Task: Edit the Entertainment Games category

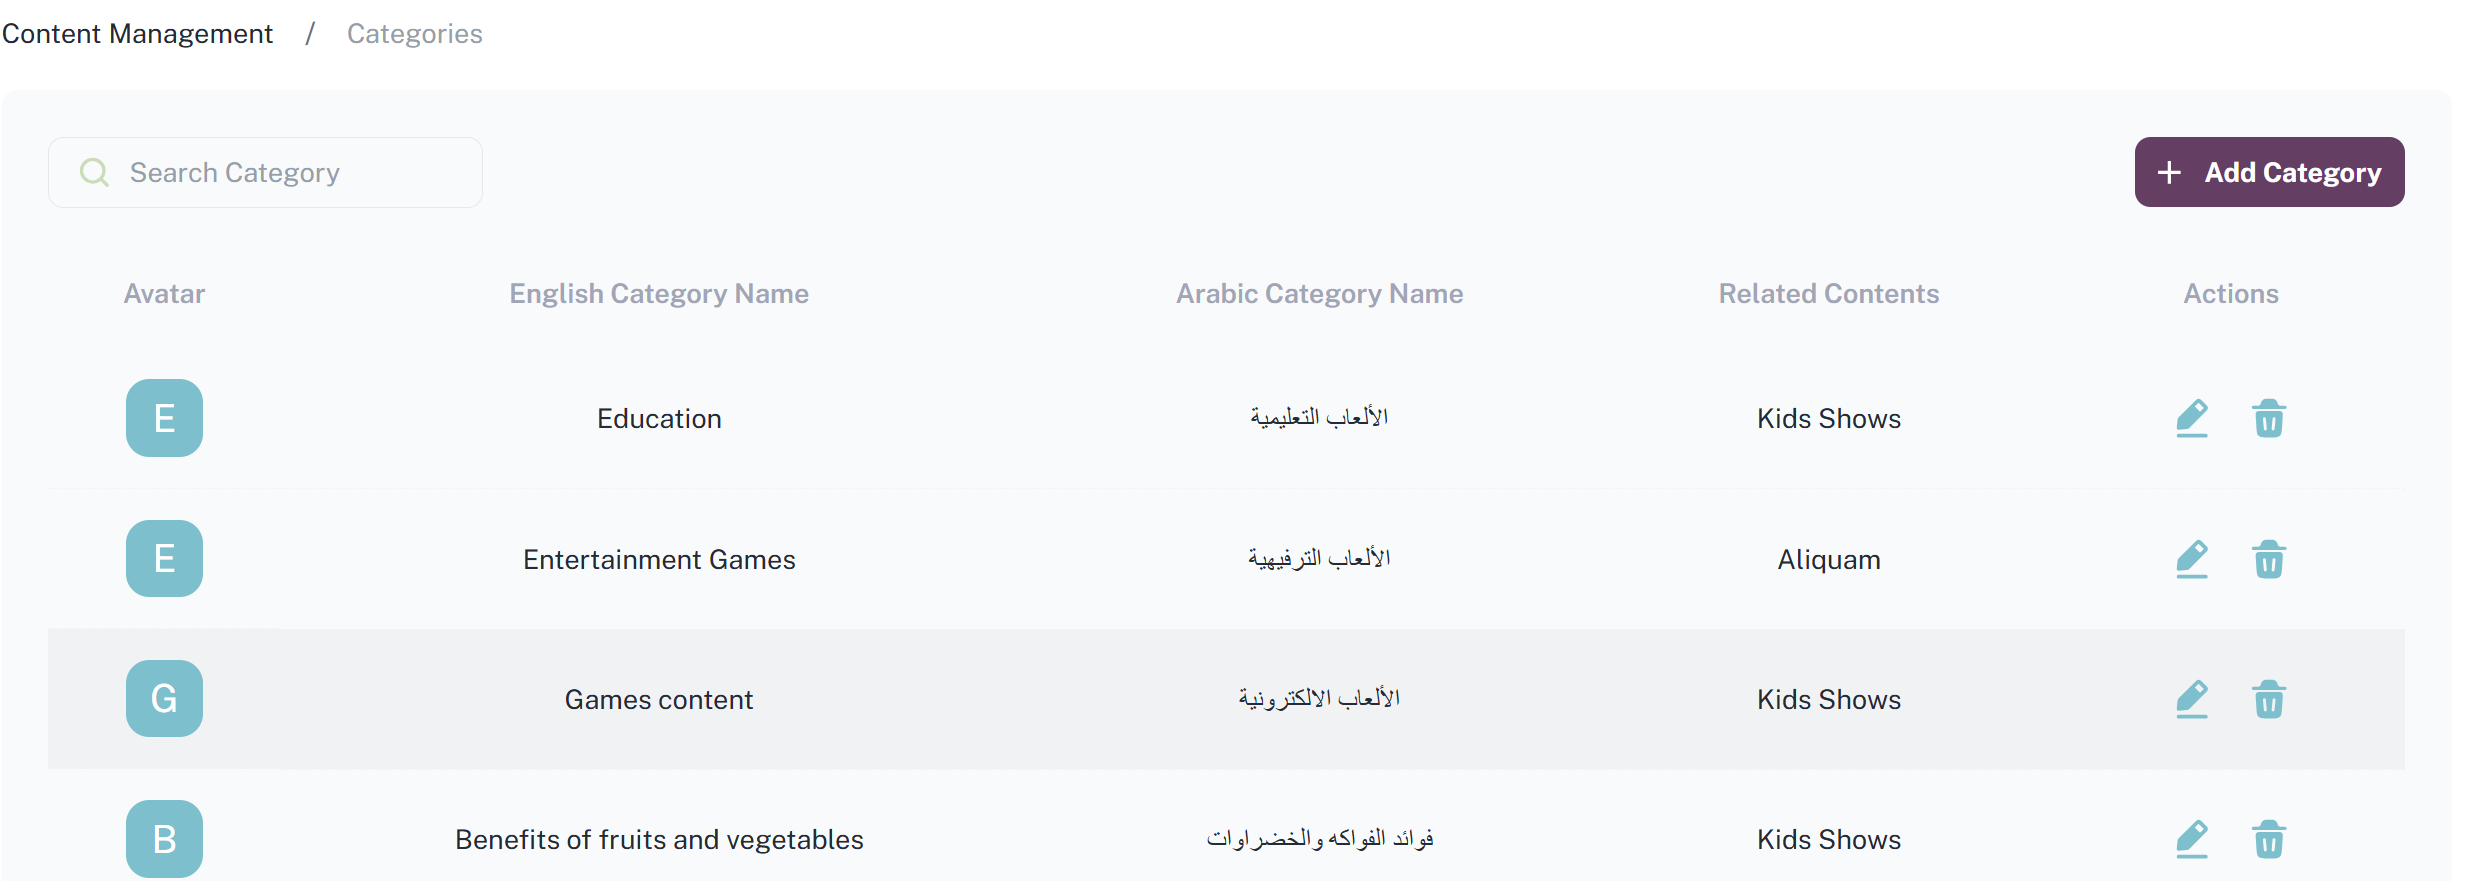Action: [2191, 559]
